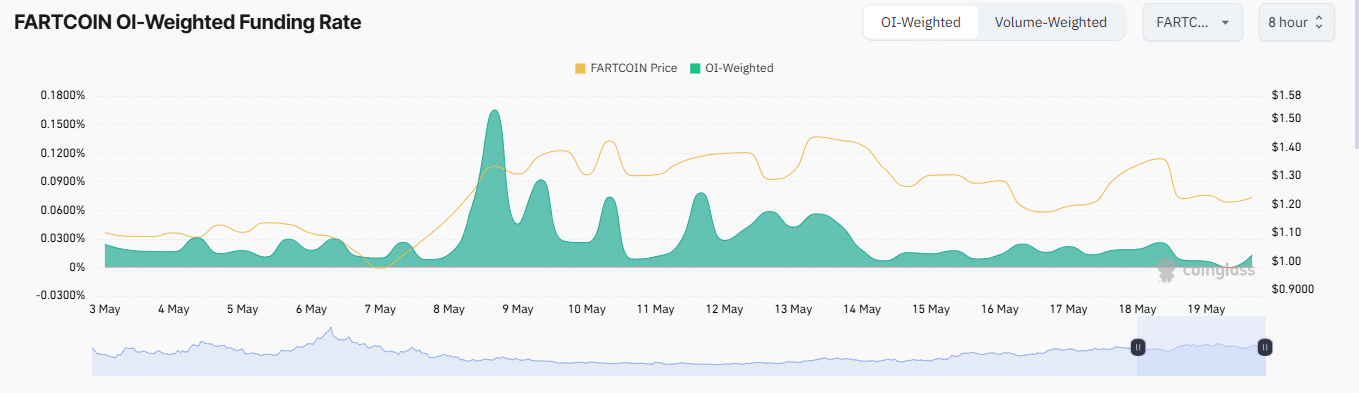This screenshot has width=1359, height=393.
Task: Click the FARTCOIN OI-Weighted Funding Rate title
Action: click(x=187, y=22)
